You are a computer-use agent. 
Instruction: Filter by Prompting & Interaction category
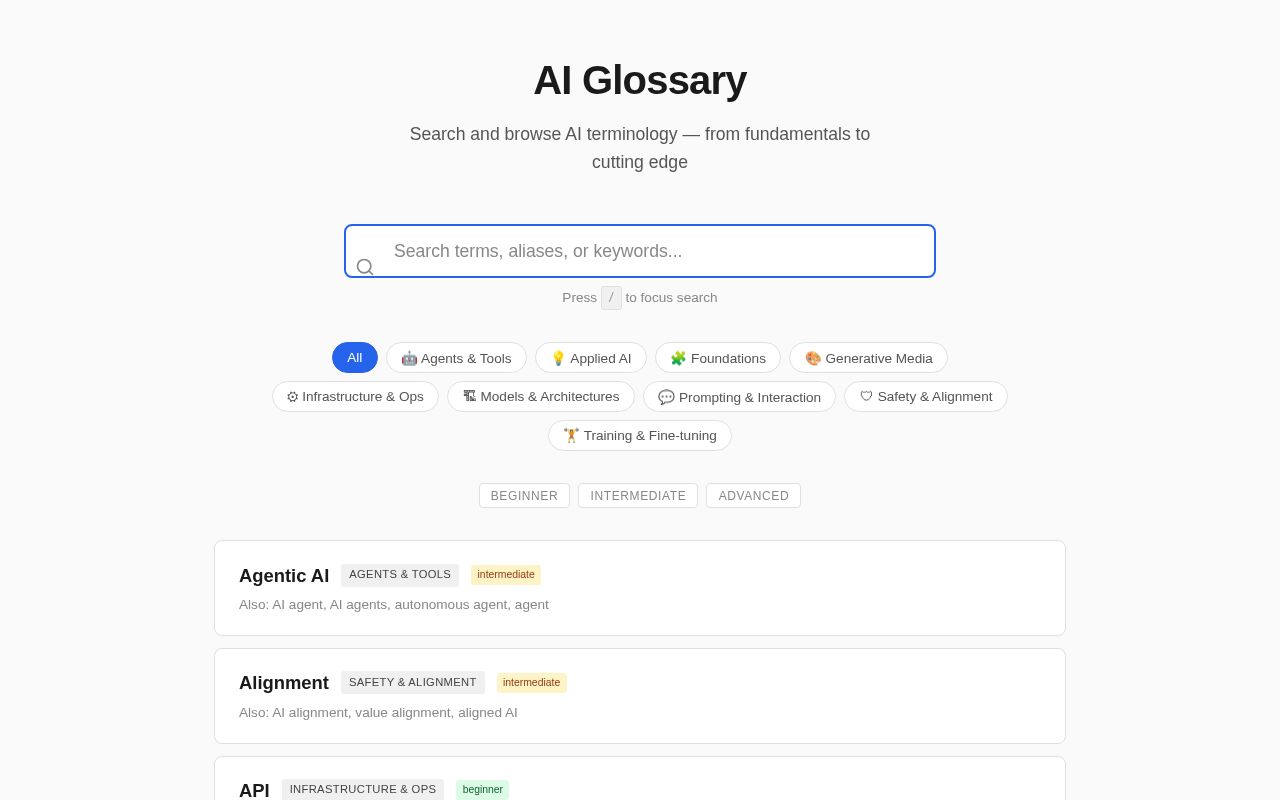pyautogui.click(x=739, y=397)
